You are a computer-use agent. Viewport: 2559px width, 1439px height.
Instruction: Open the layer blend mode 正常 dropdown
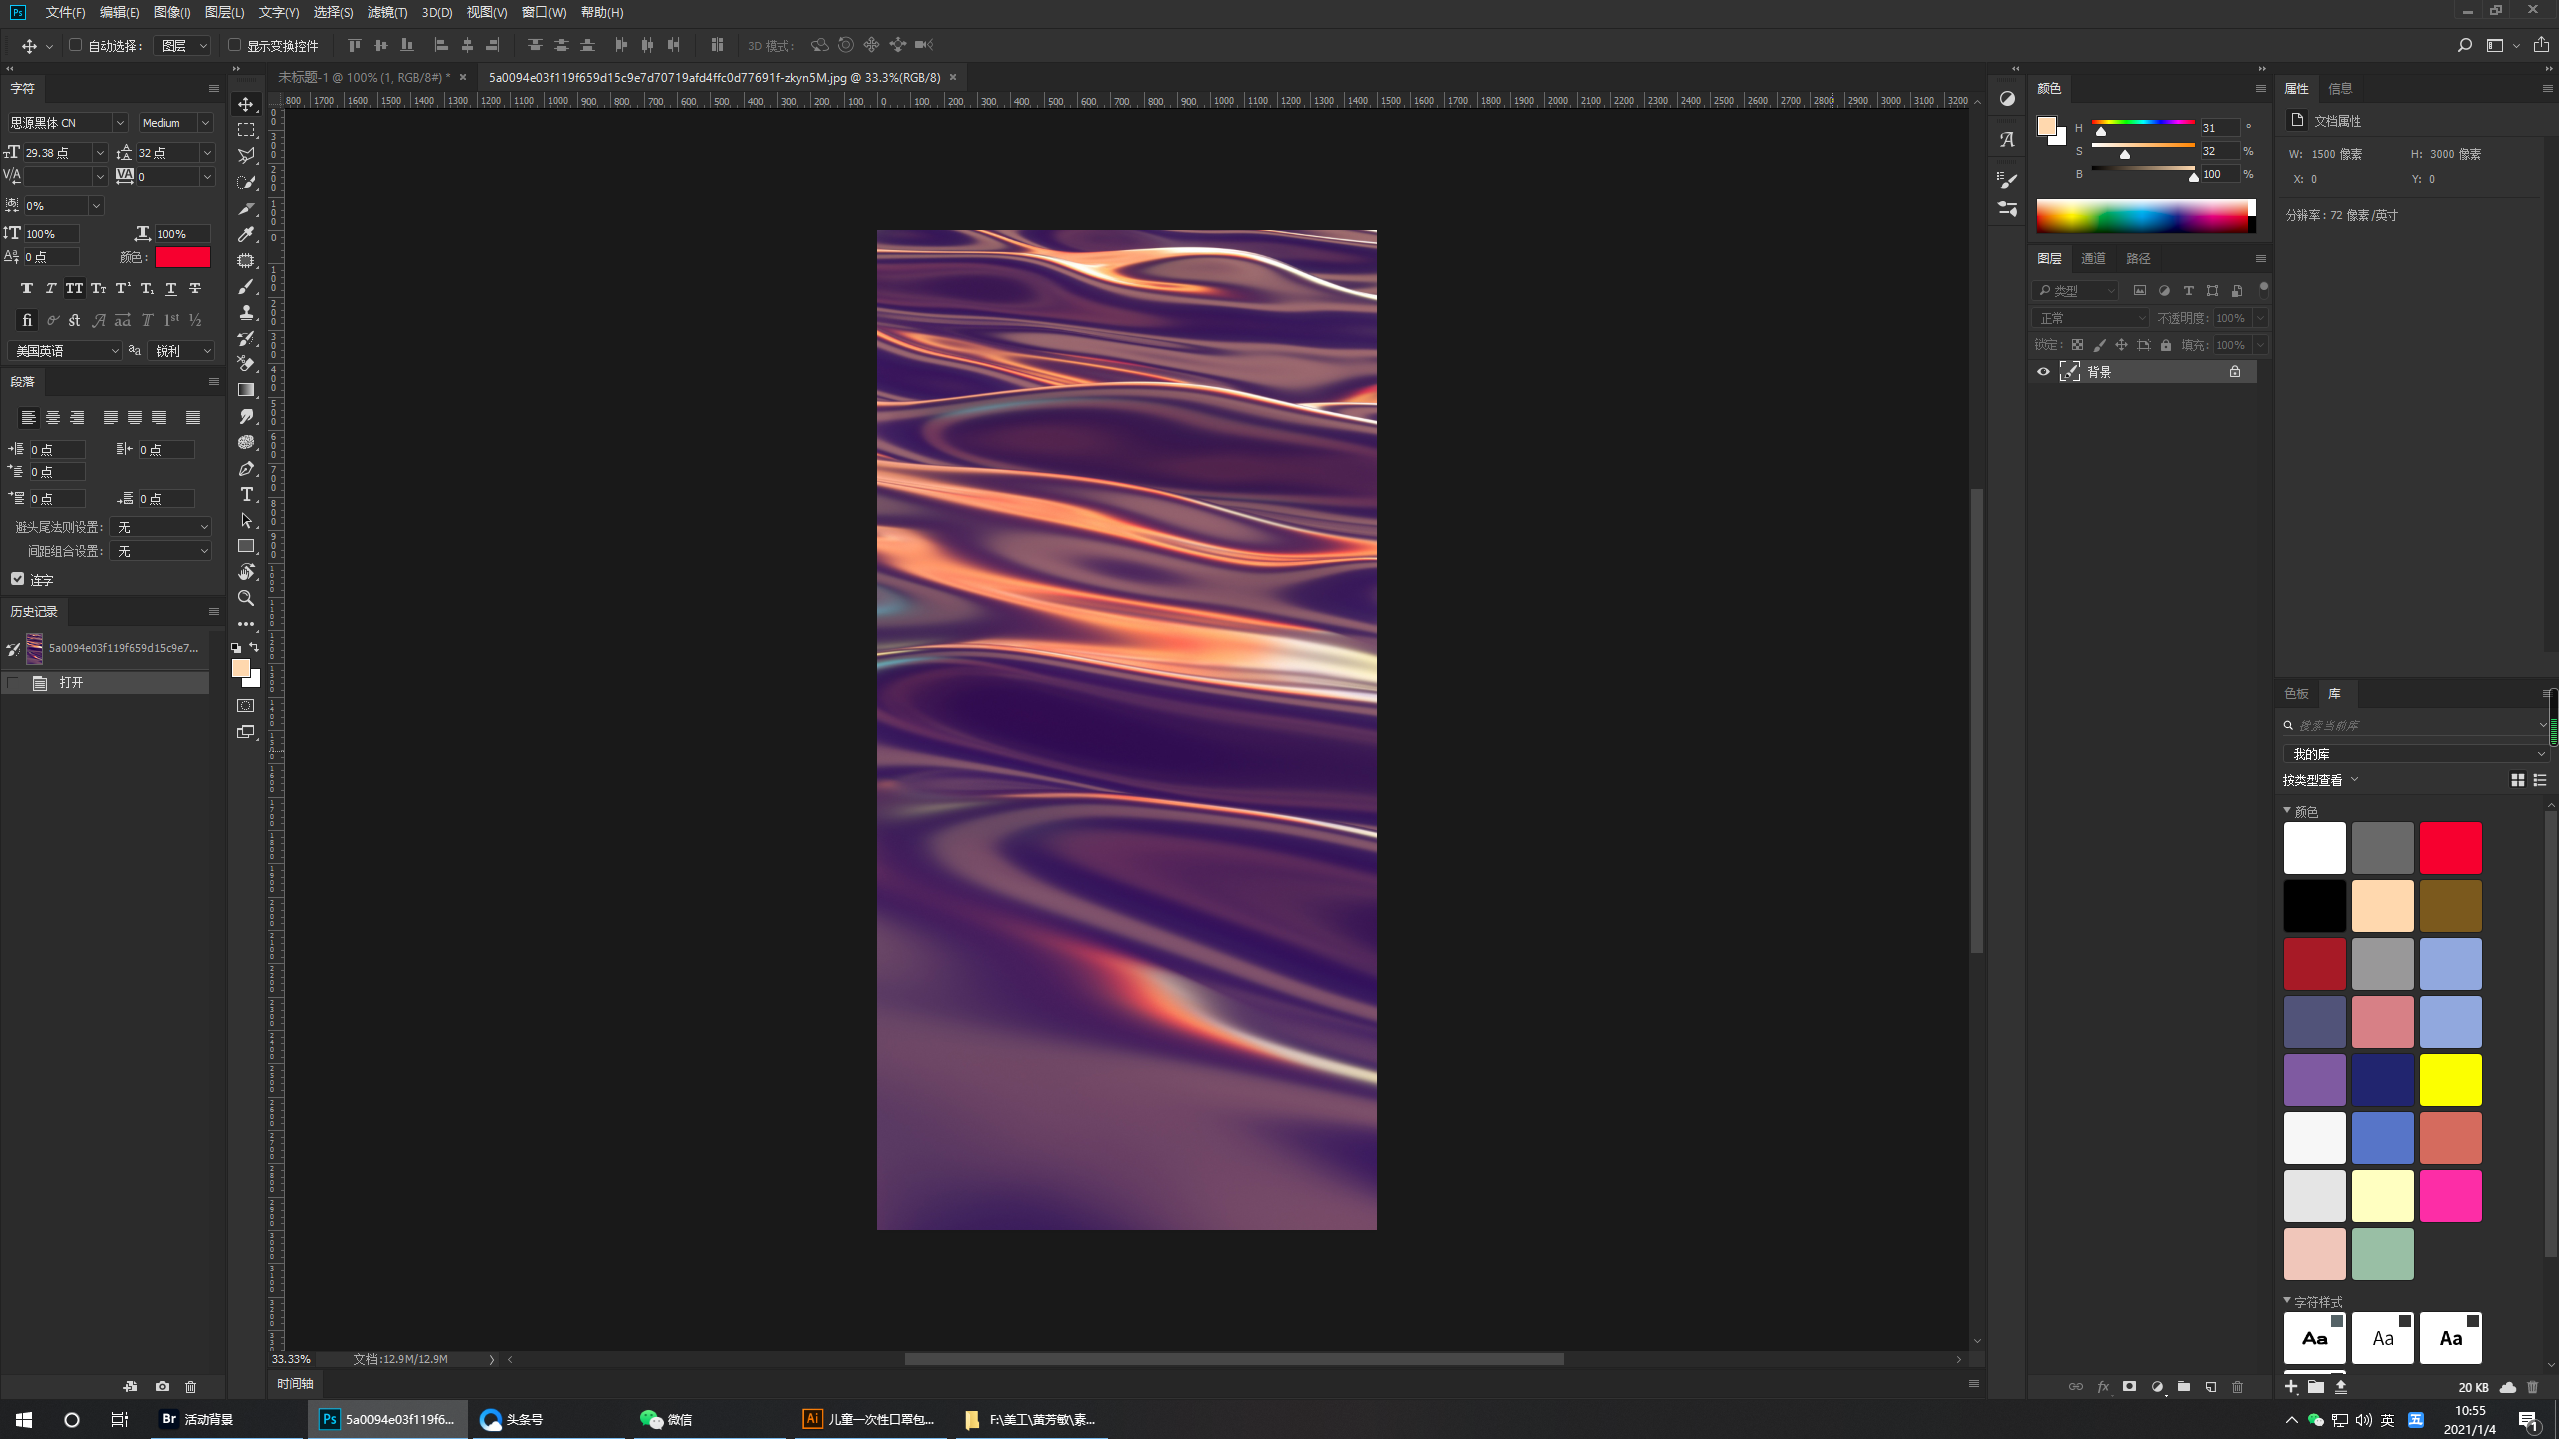click(2090, 318)
